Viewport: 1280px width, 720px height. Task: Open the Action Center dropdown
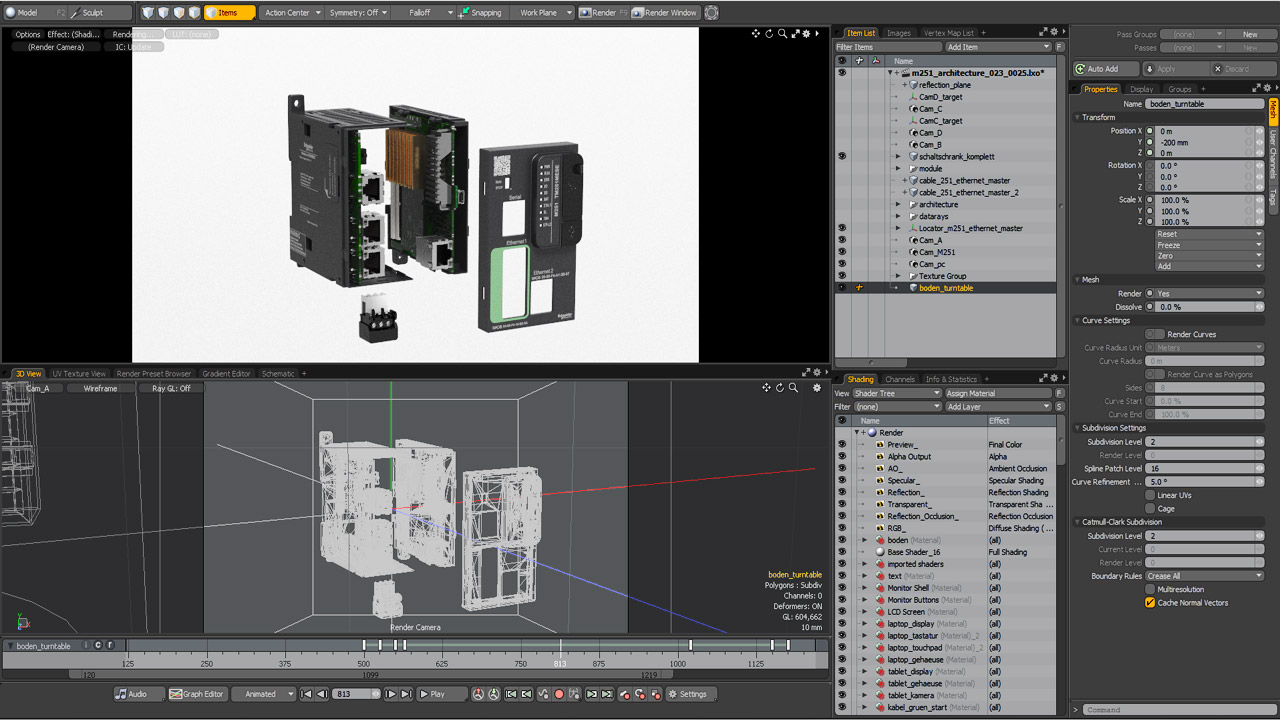[x=292, y=13]
